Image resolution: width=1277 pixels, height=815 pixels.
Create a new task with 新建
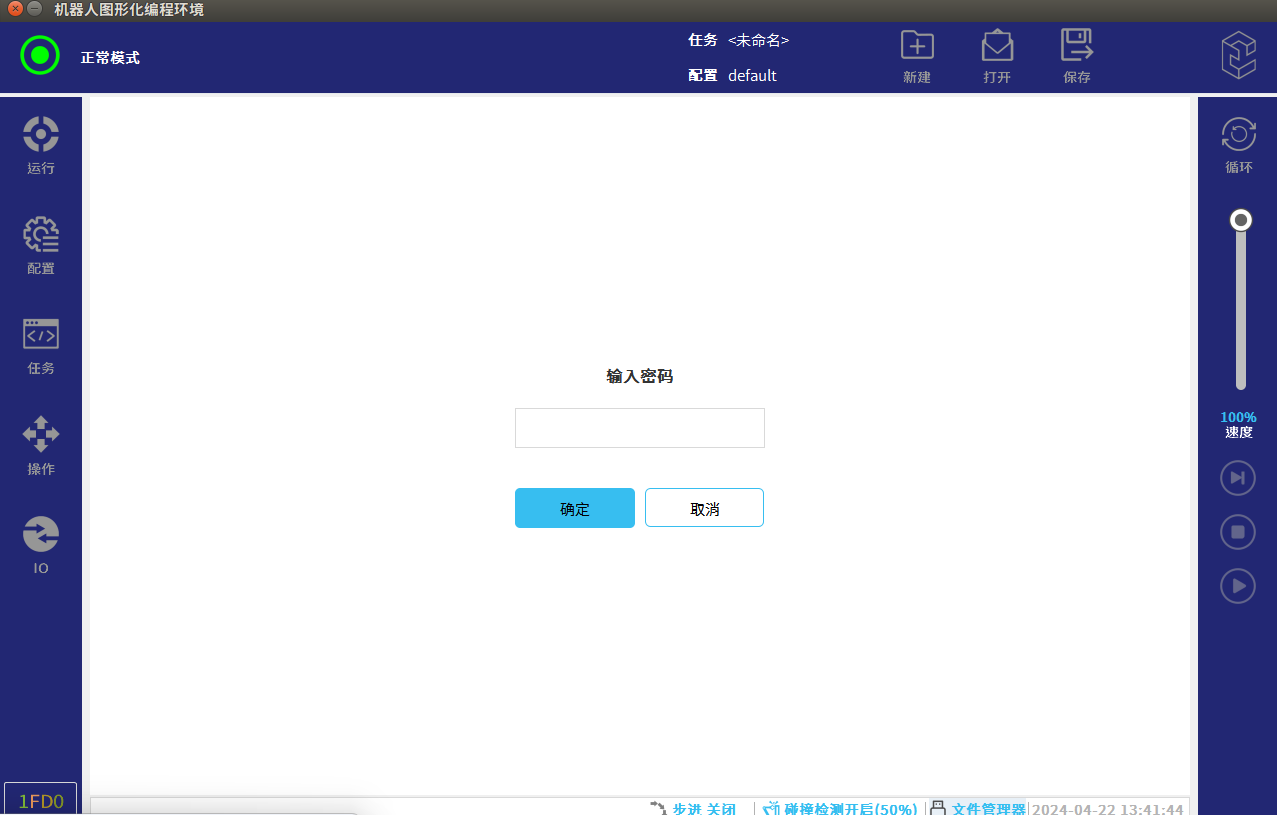[917, 56]
